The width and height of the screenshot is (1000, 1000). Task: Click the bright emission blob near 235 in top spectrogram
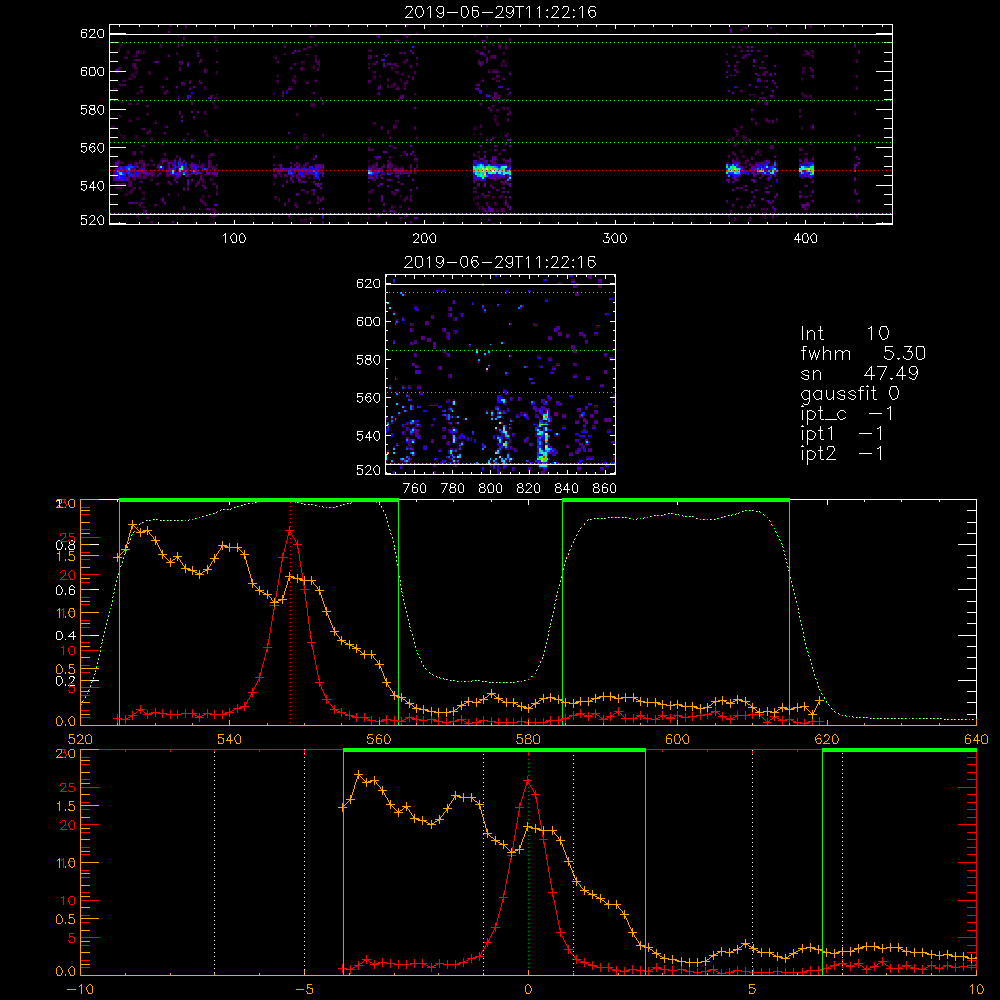click(492, 171)
